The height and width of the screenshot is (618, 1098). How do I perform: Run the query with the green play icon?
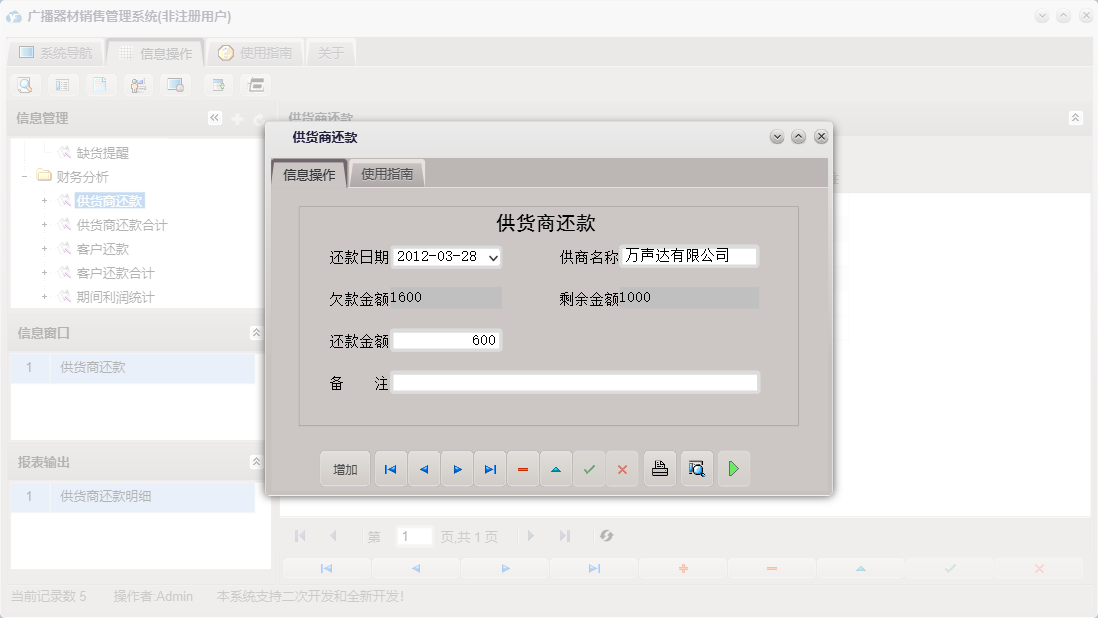click(x=733, y=468)
